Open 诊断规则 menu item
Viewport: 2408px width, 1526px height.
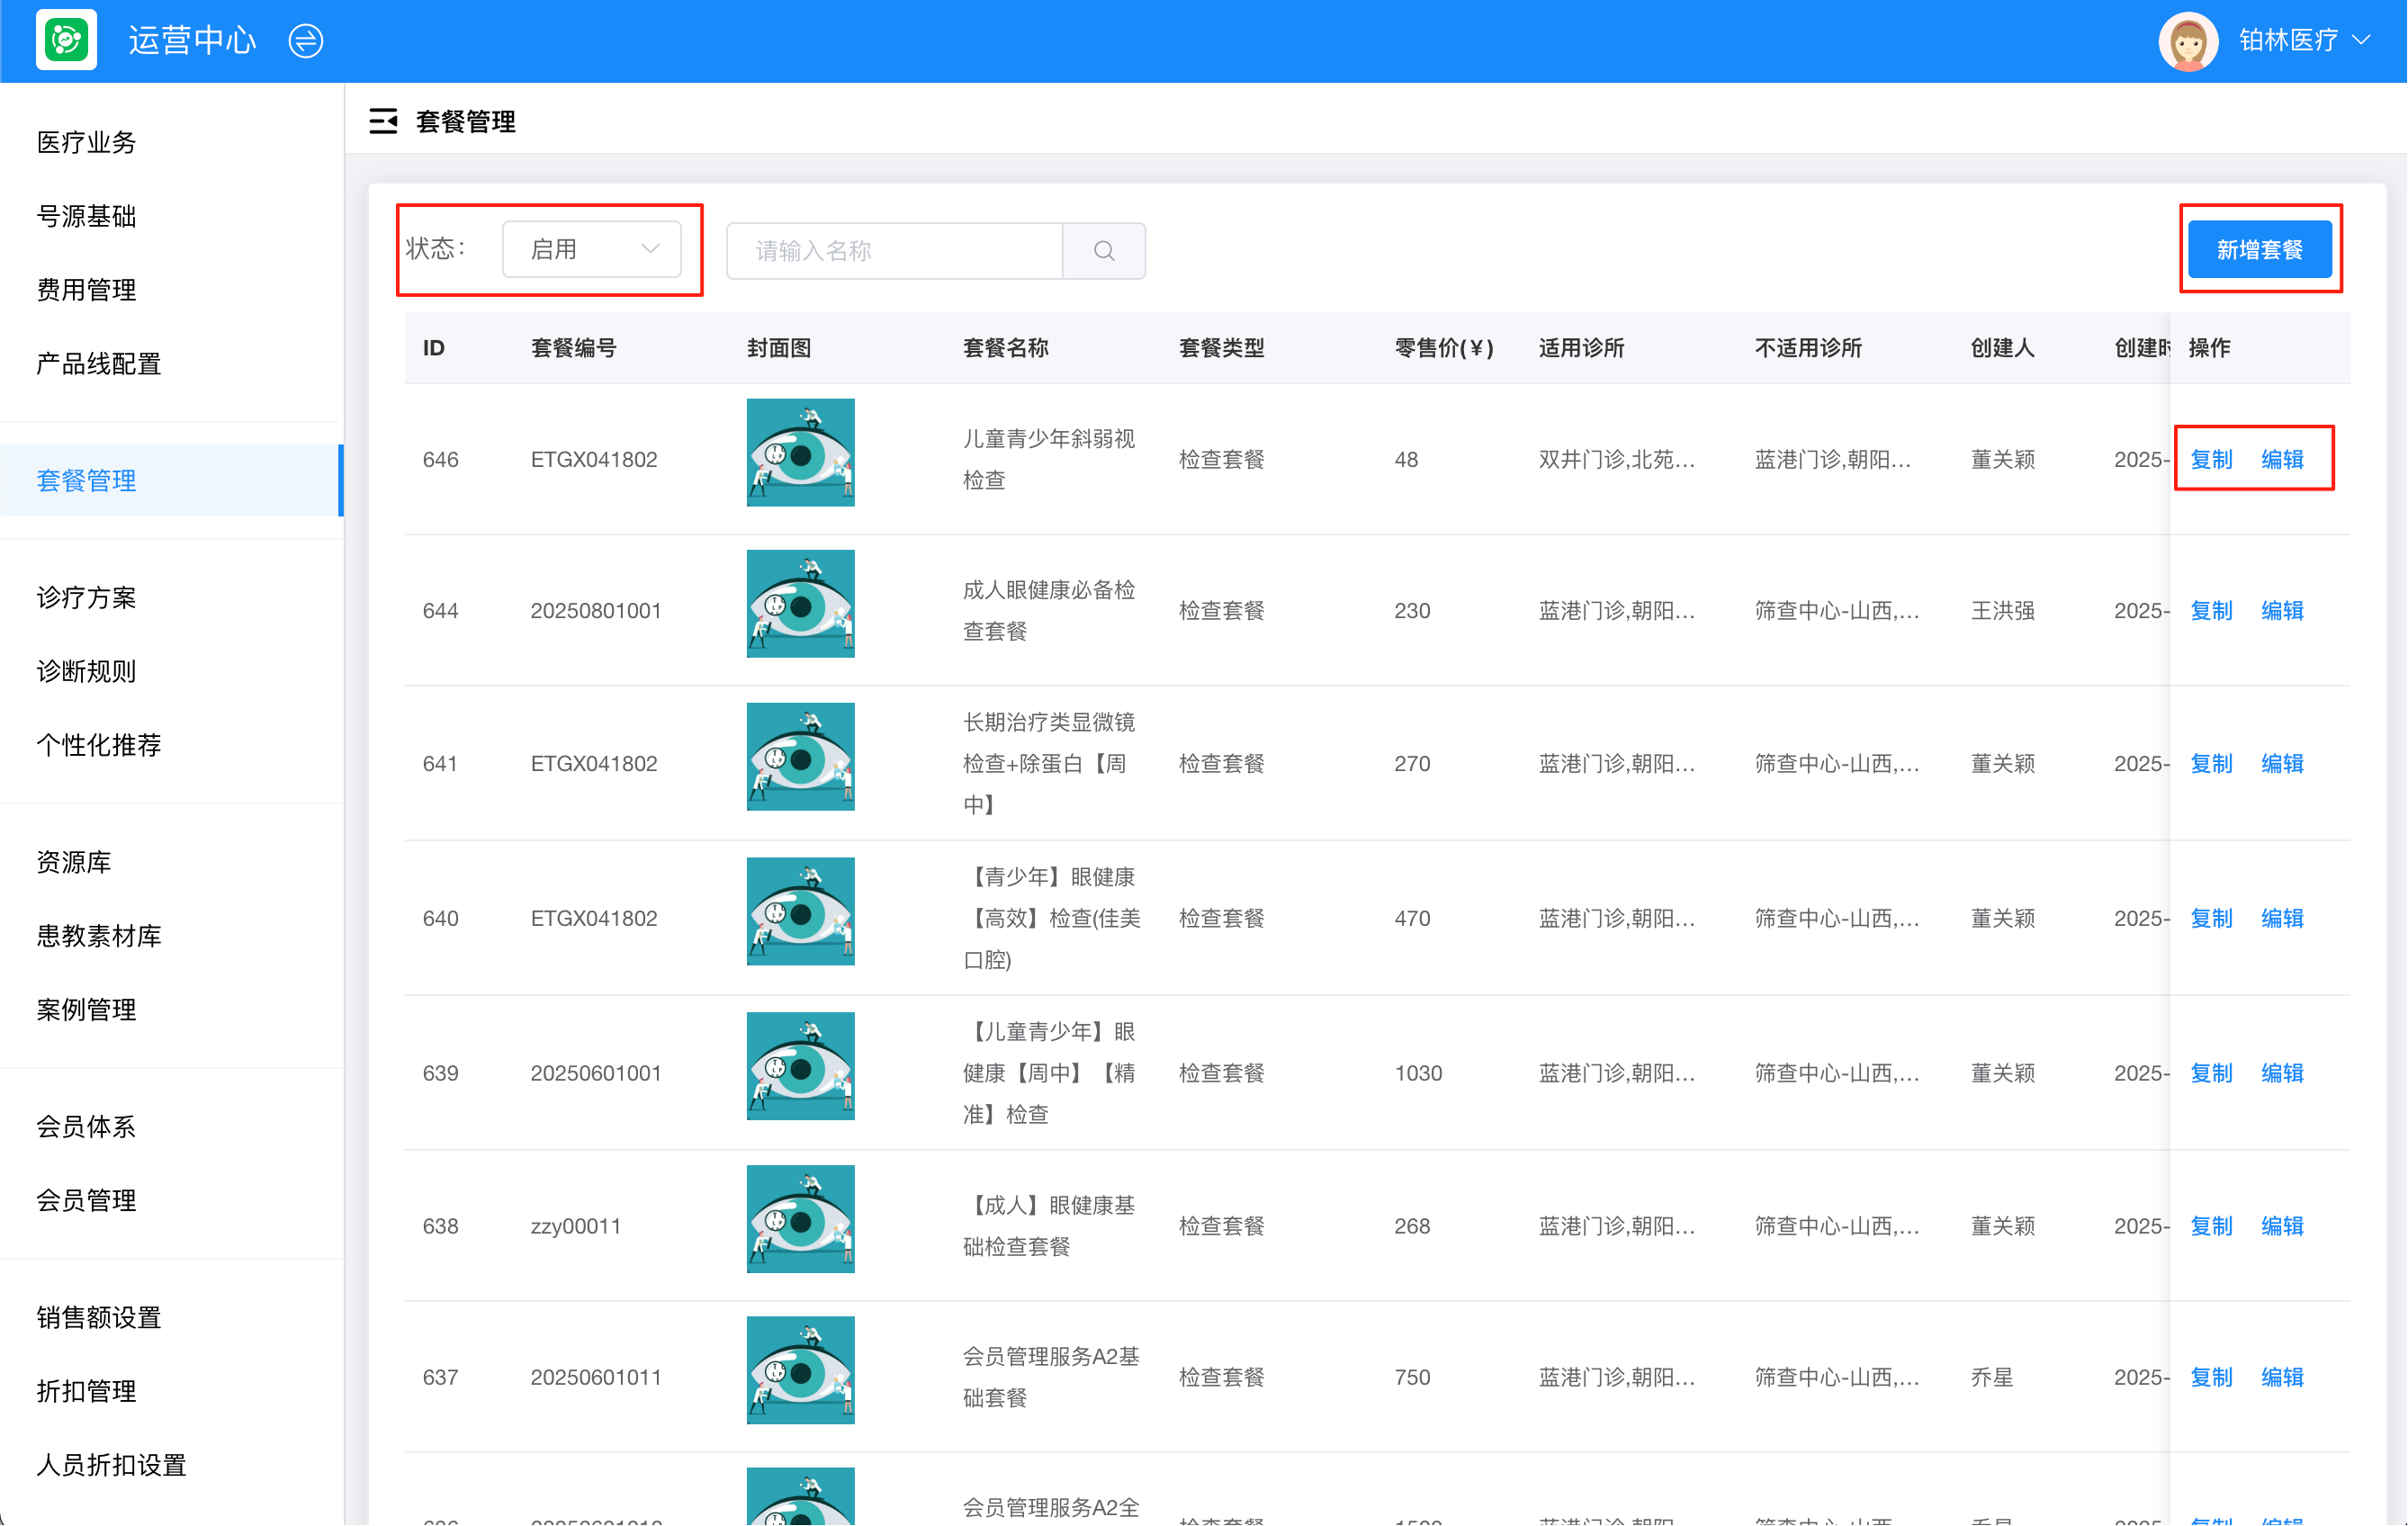pyautogui.click(x=87, y=671)
